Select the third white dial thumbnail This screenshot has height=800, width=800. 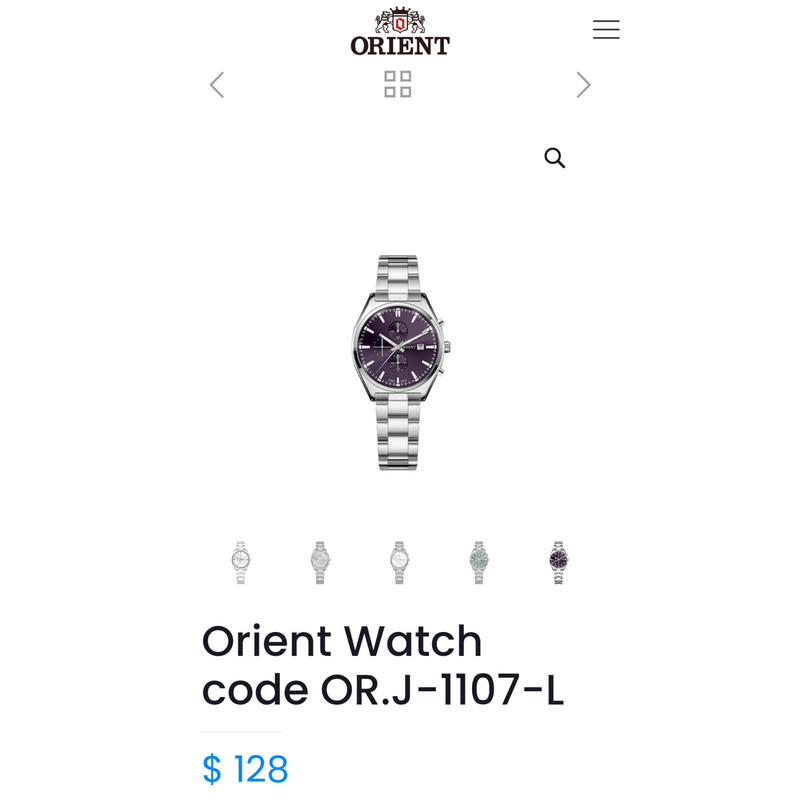[399, 562]
